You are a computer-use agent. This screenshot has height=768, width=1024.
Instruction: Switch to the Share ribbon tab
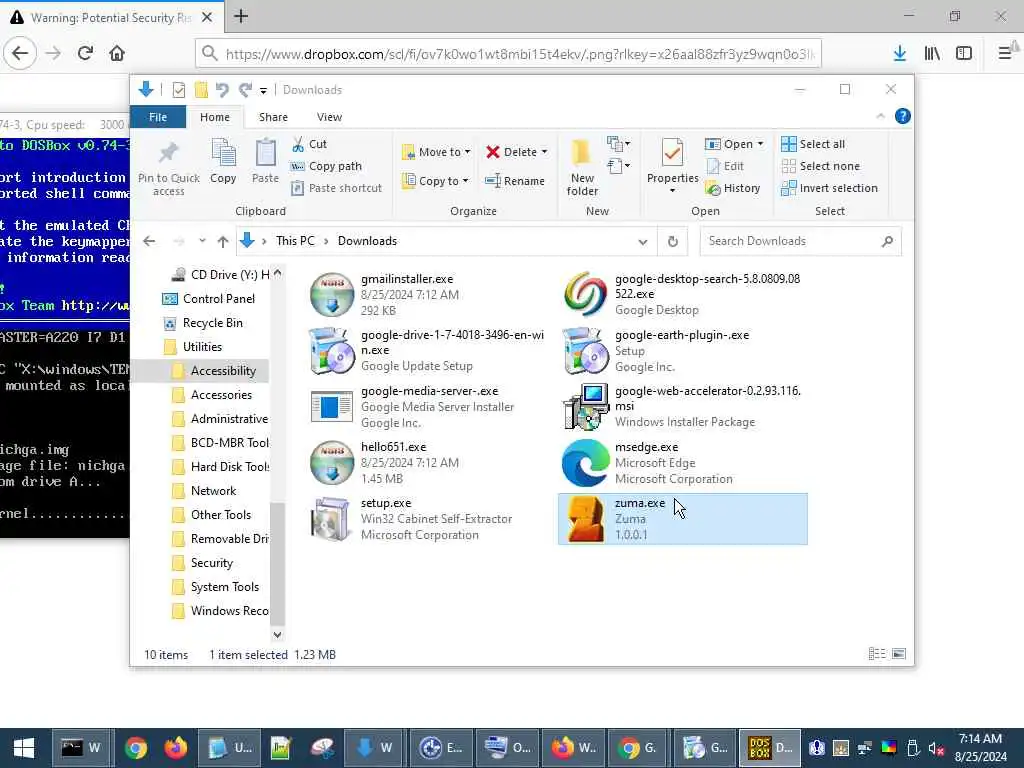pyautogui.click(x=273, y=117)
